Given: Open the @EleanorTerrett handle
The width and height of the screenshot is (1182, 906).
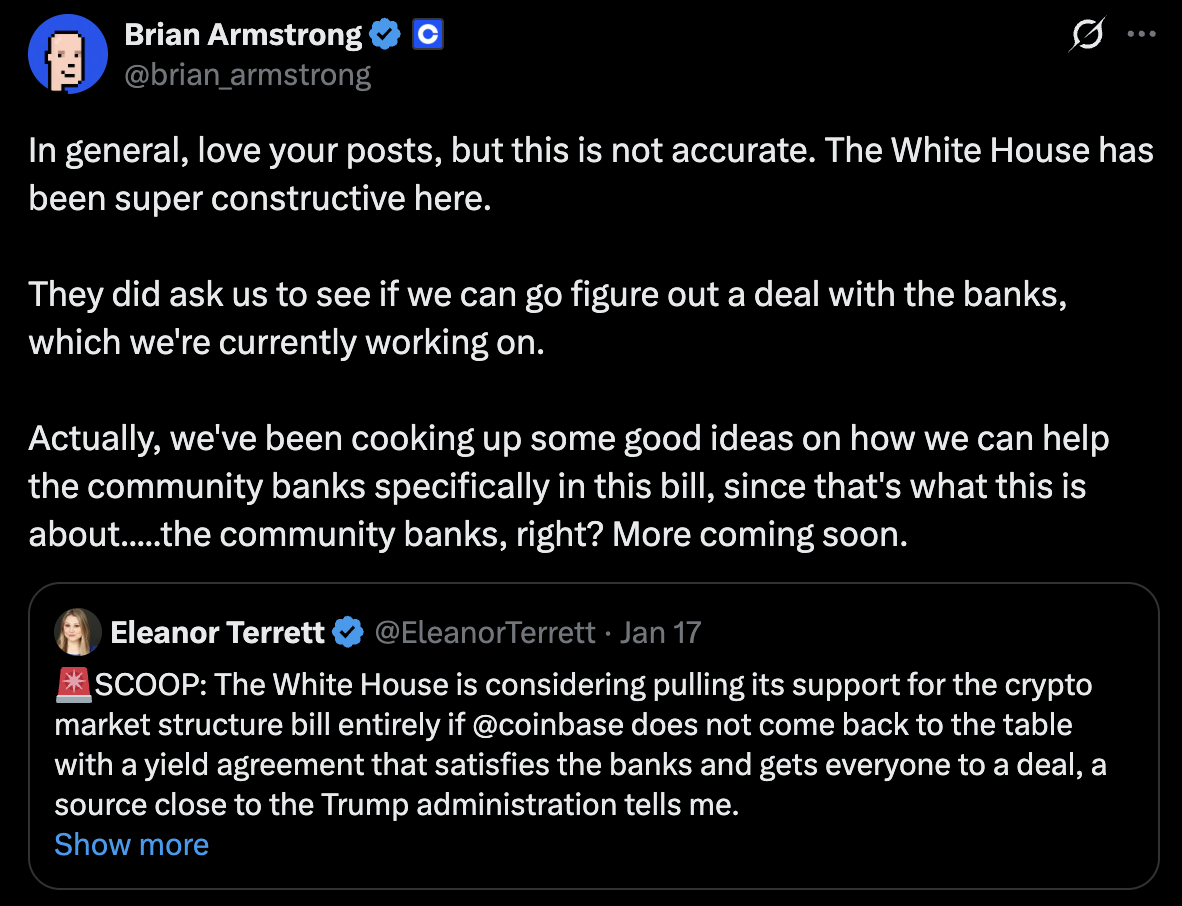Looking at the screenshot, I should [x=484, y=632].
